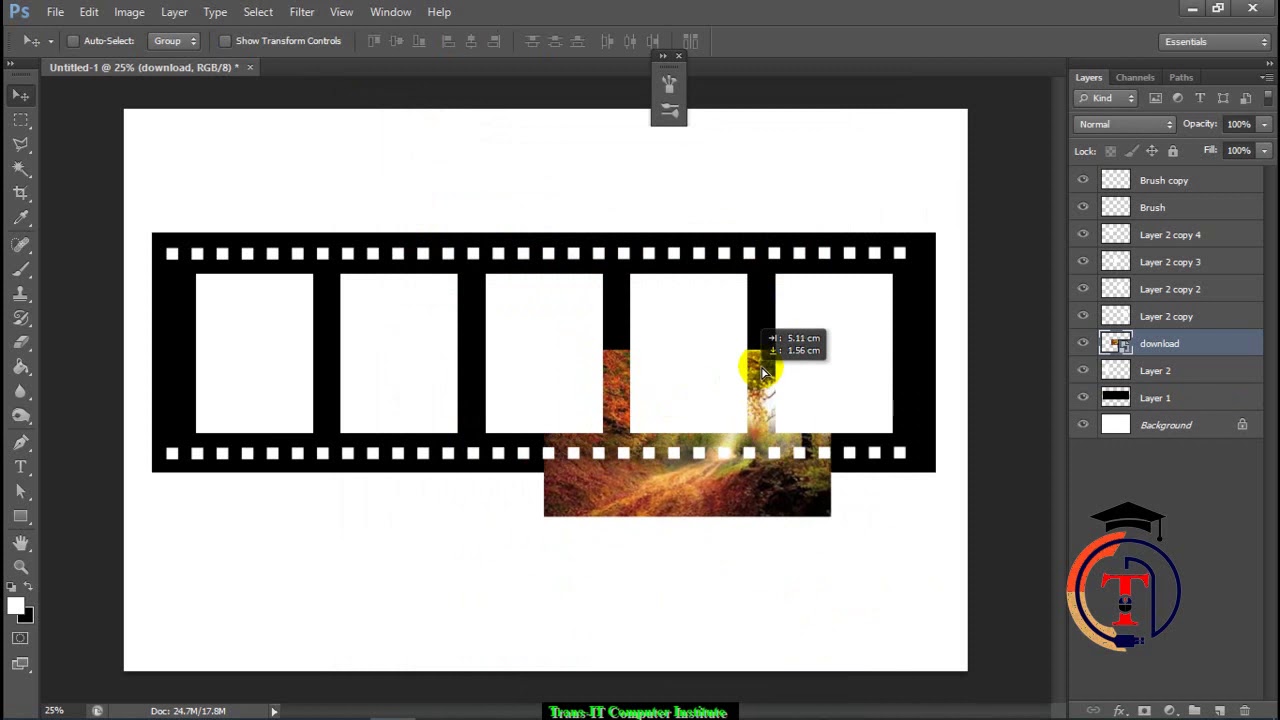1280x720 pixels.
Task: Select the Eyedropper tool
Action: 21,218
